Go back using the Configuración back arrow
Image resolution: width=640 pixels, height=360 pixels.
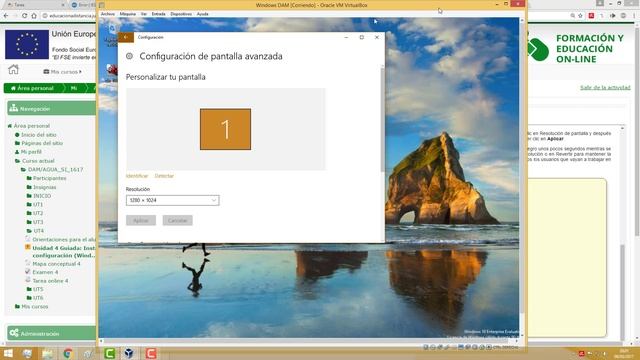click(x=126, y=37)
